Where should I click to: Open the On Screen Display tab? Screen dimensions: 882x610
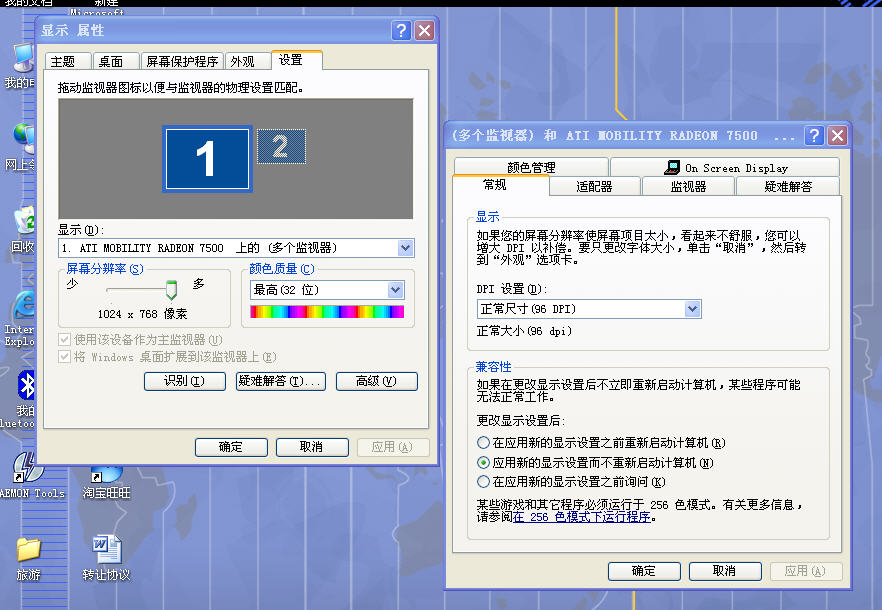[x=724, y=167]
